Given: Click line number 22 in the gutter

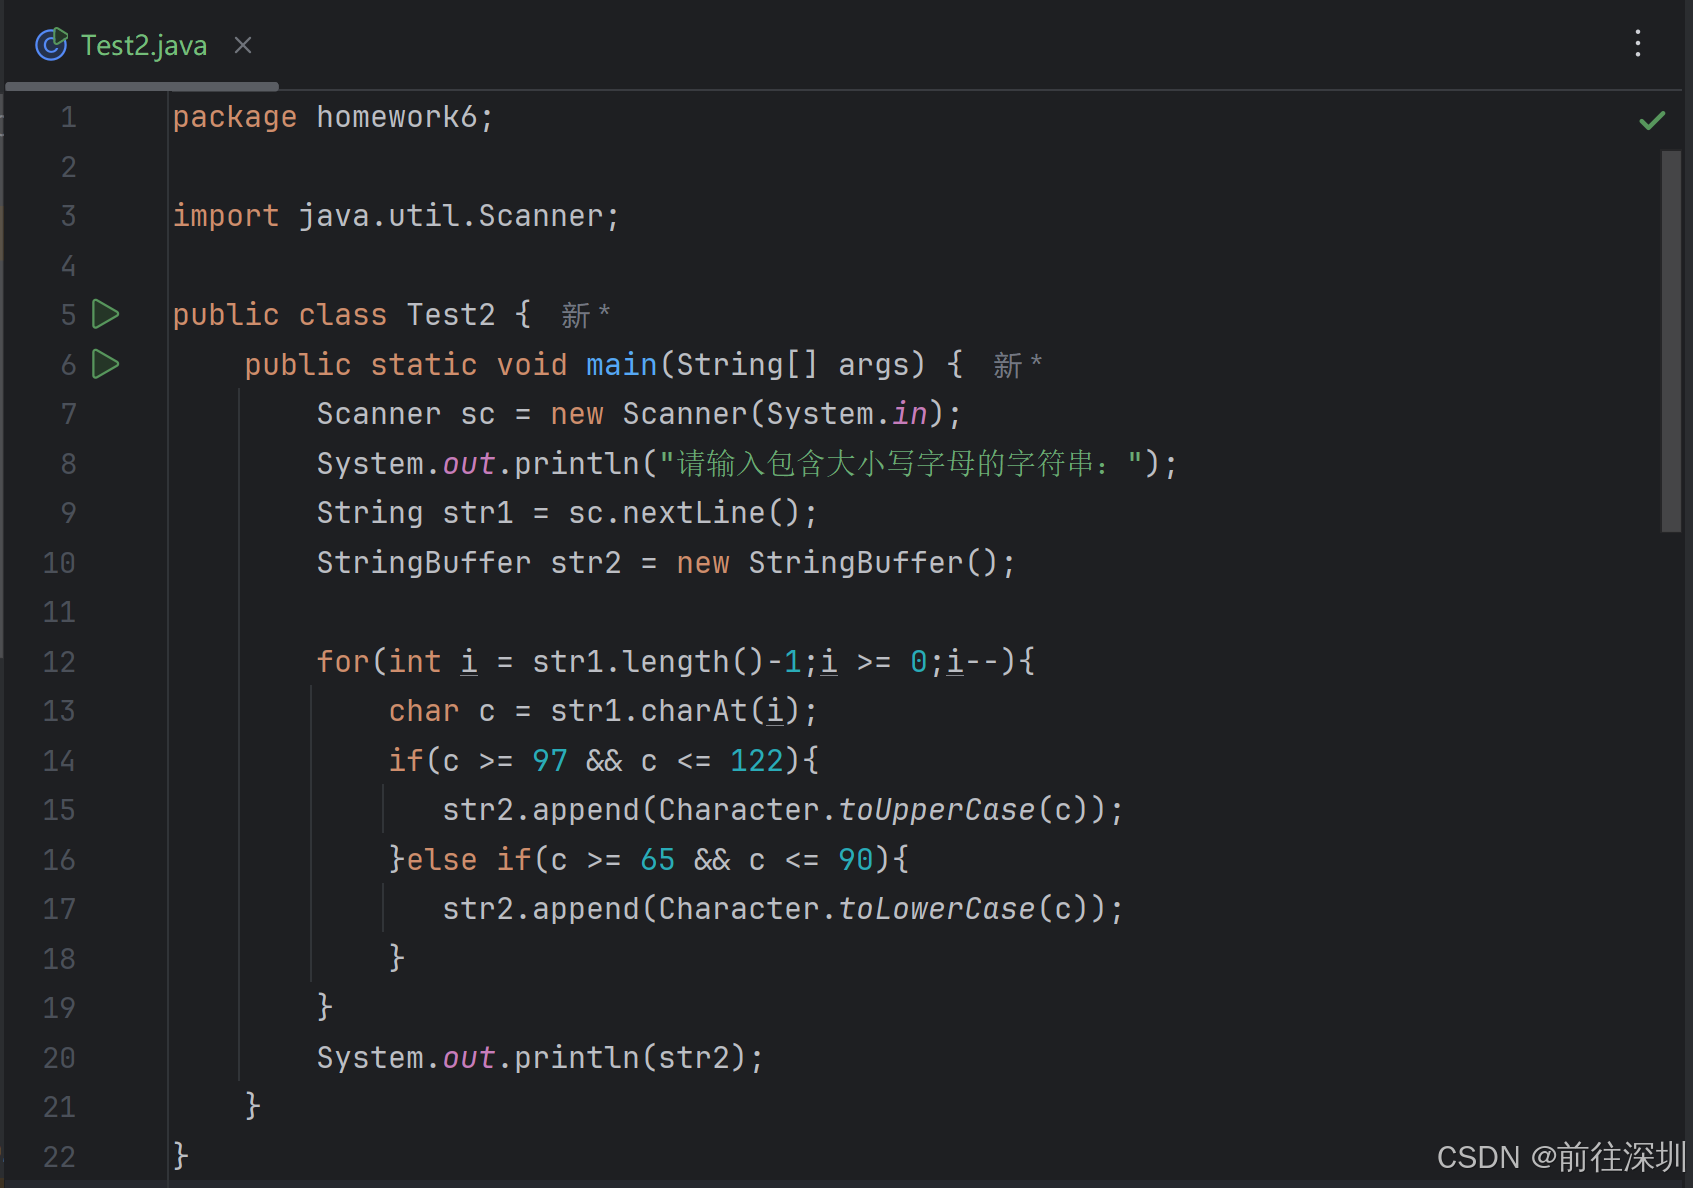Looking at the screenshot, I should click(59, 1157).
